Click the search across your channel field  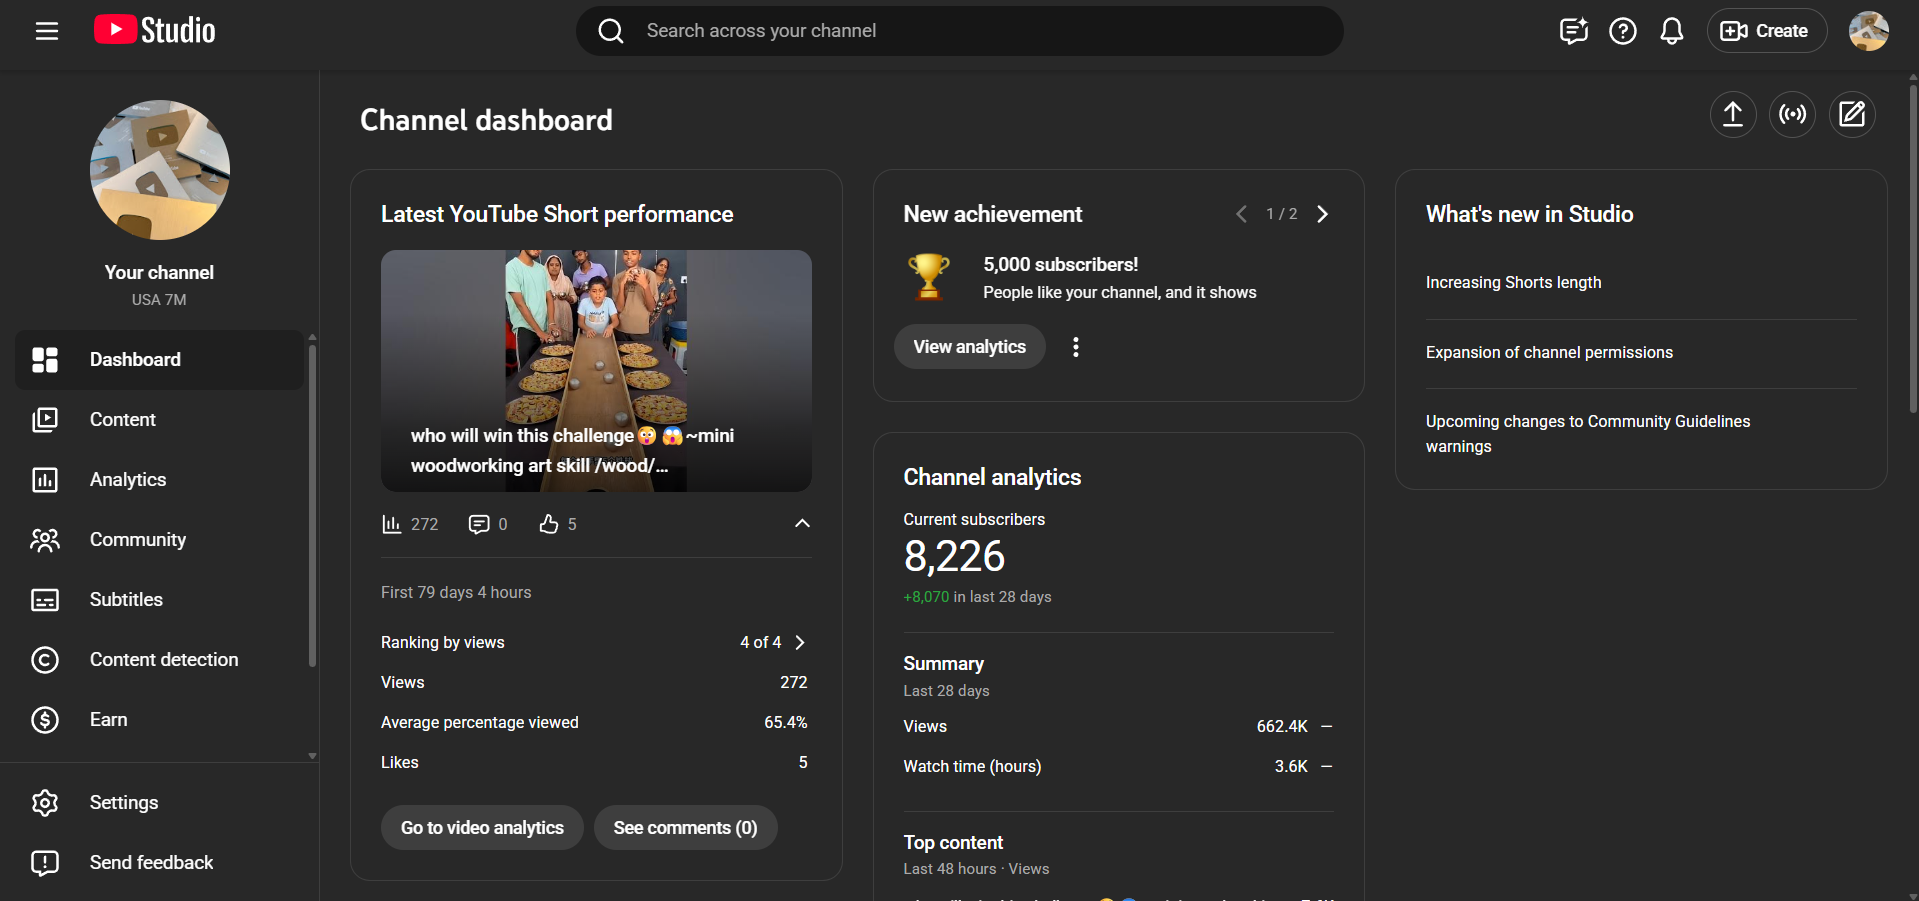pyautogui.click(x=960, y=31)
